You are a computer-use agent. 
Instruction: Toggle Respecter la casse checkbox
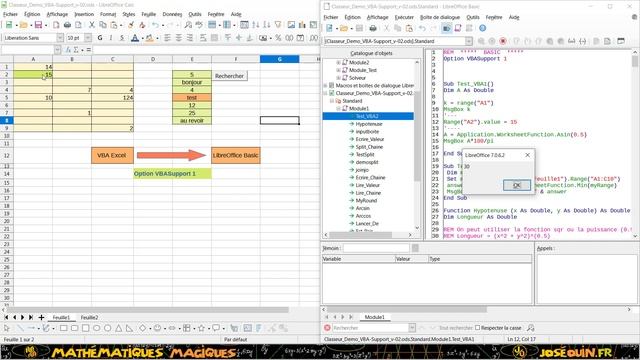pyautogui.click(x=478, y=328)
